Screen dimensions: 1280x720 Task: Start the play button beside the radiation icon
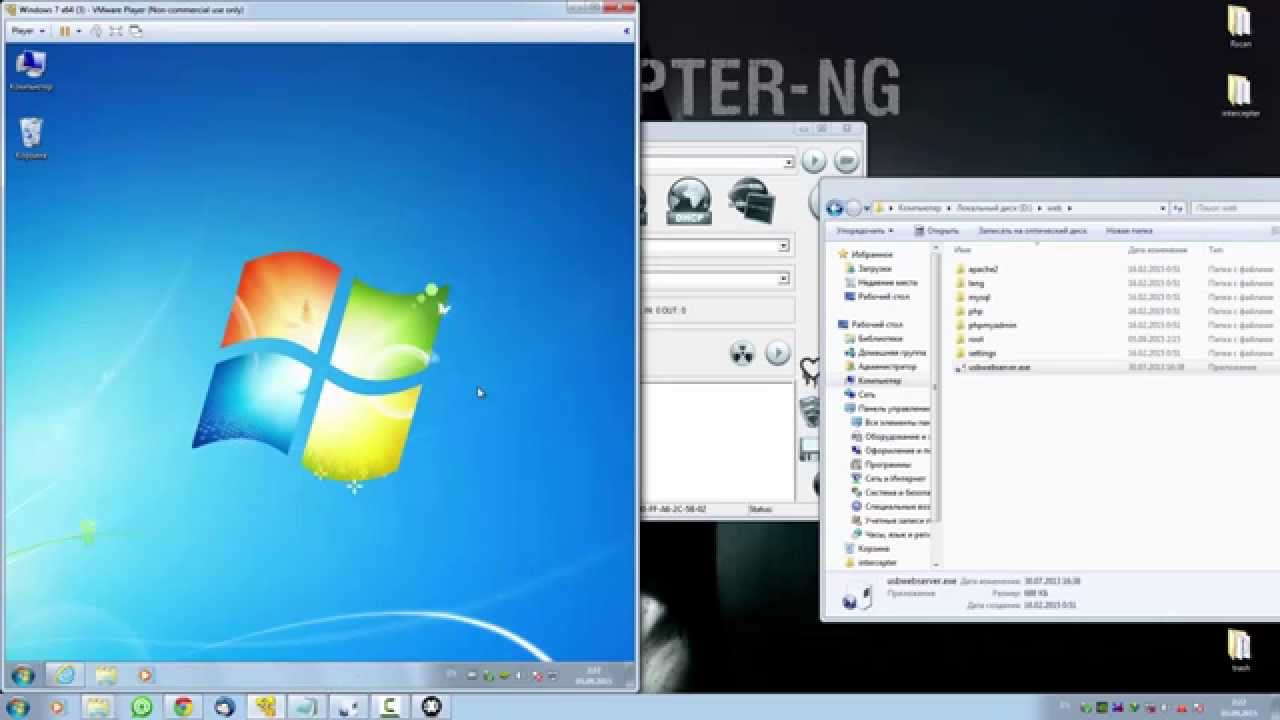777,353
